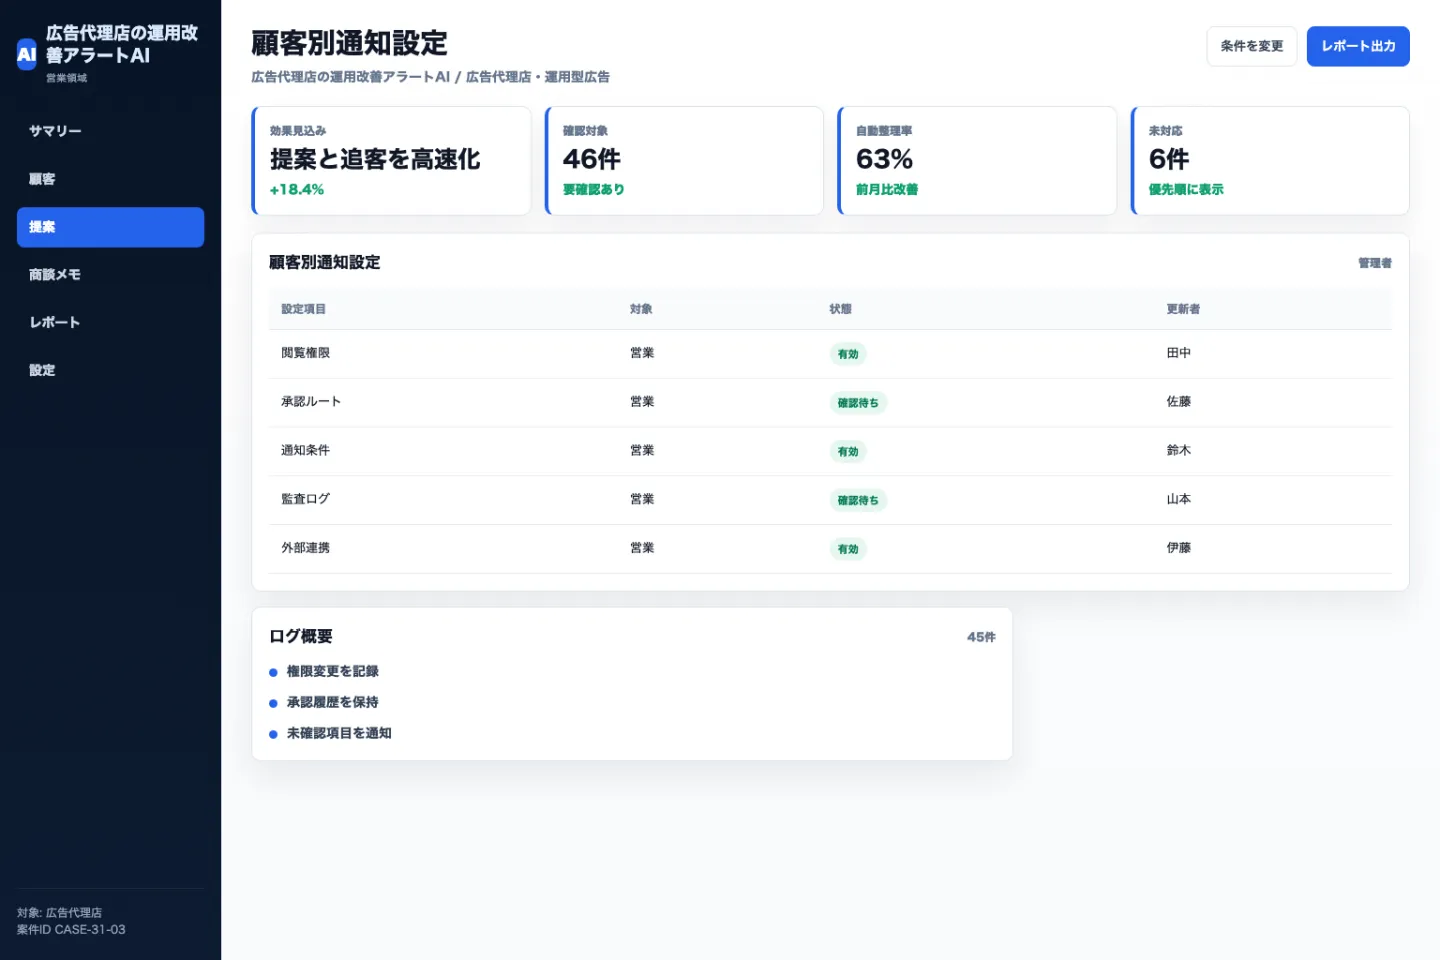Screen dimensions: 1440x960
Task: Navigate to レポート in the sidebar
Action: pyautogui.click(x=110, y=322)
